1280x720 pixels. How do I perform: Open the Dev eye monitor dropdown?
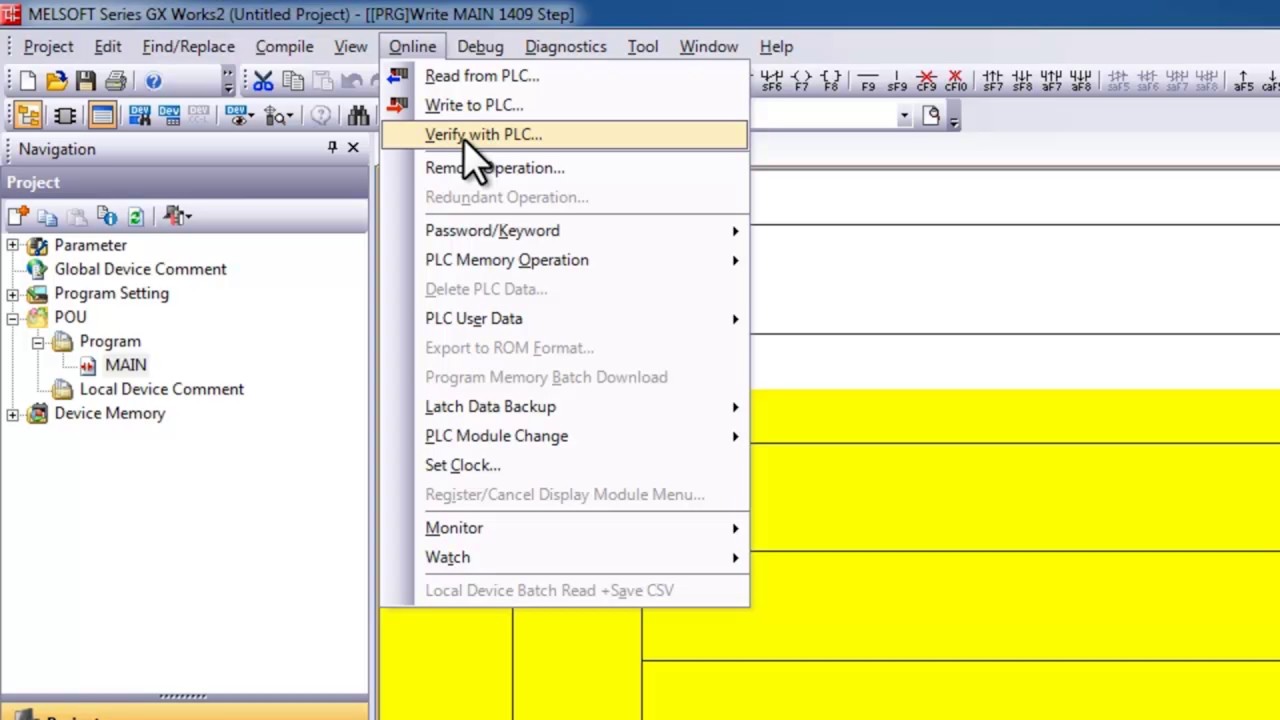click(x=241, y=116)
